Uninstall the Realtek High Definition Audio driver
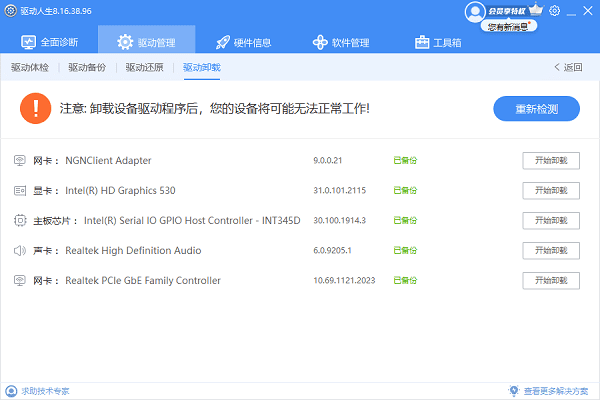The image size is (600, 400). (x=551, y=251)
